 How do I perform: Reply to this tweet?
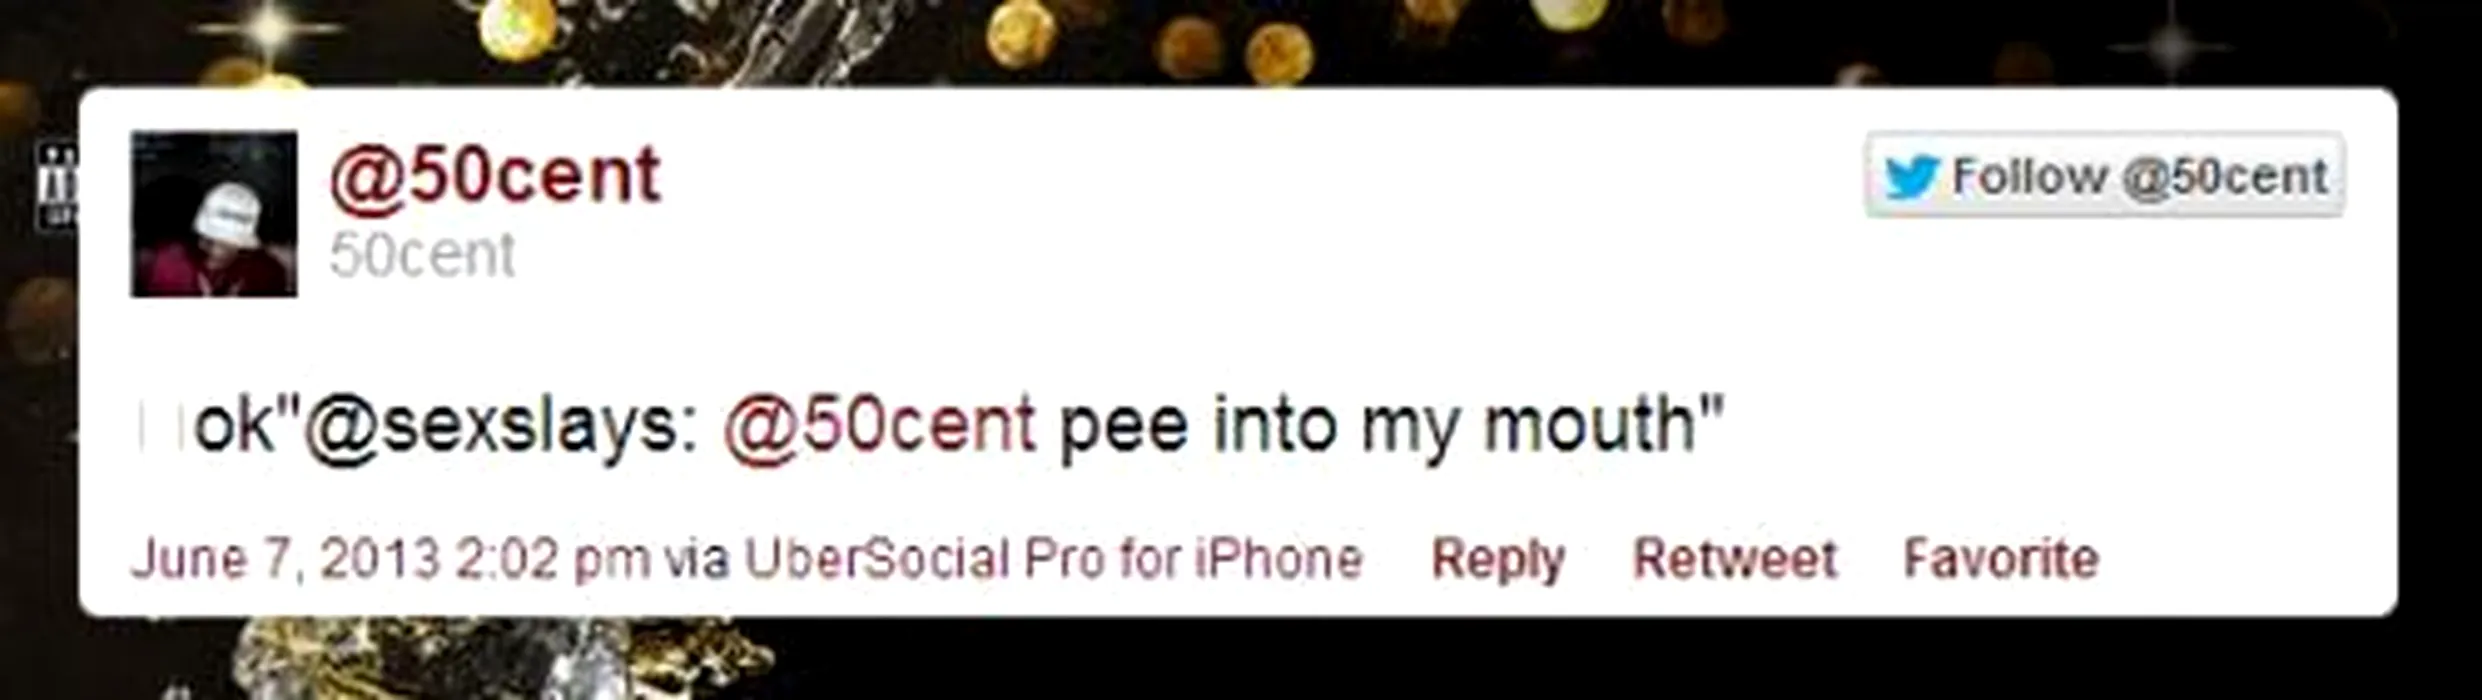(x=1498, y=558)
